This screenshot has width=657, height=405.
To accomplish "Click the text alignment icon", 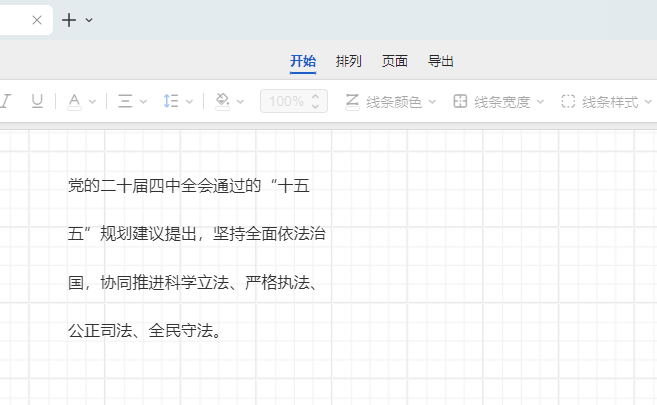I will tap(125, 101).
